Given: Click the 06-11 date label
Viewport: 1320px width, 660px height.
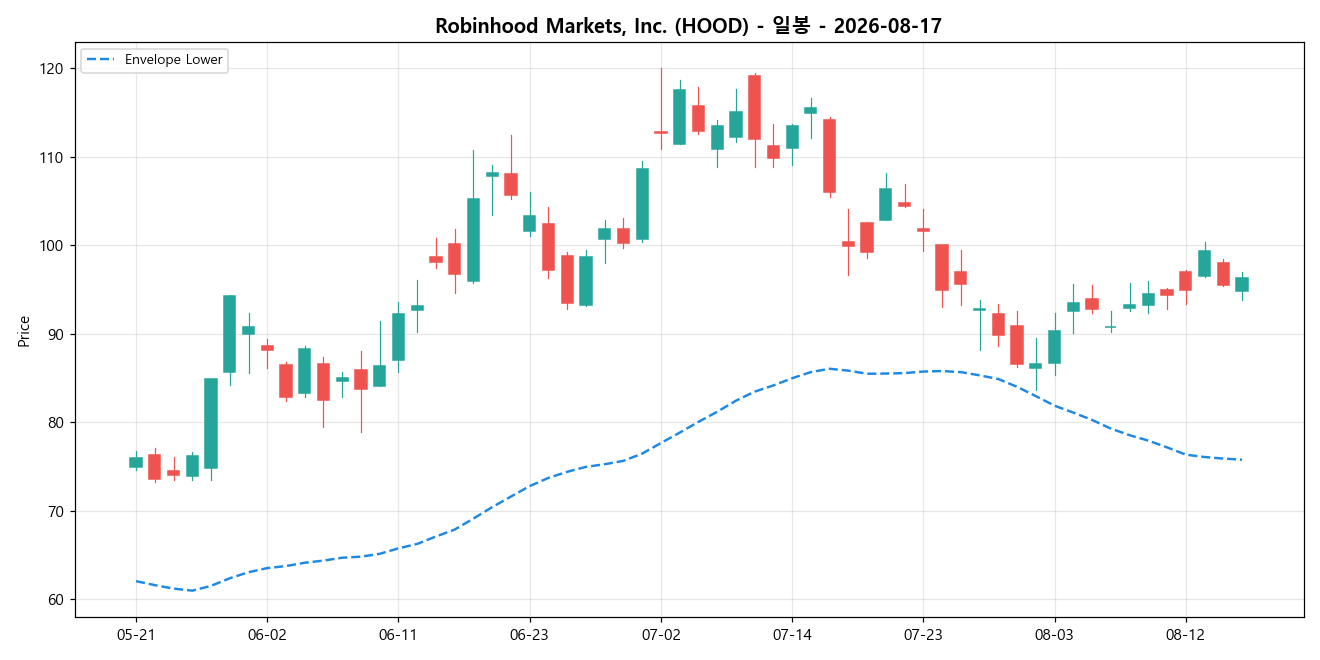Looking at the screenshot, I should (398, 635).
